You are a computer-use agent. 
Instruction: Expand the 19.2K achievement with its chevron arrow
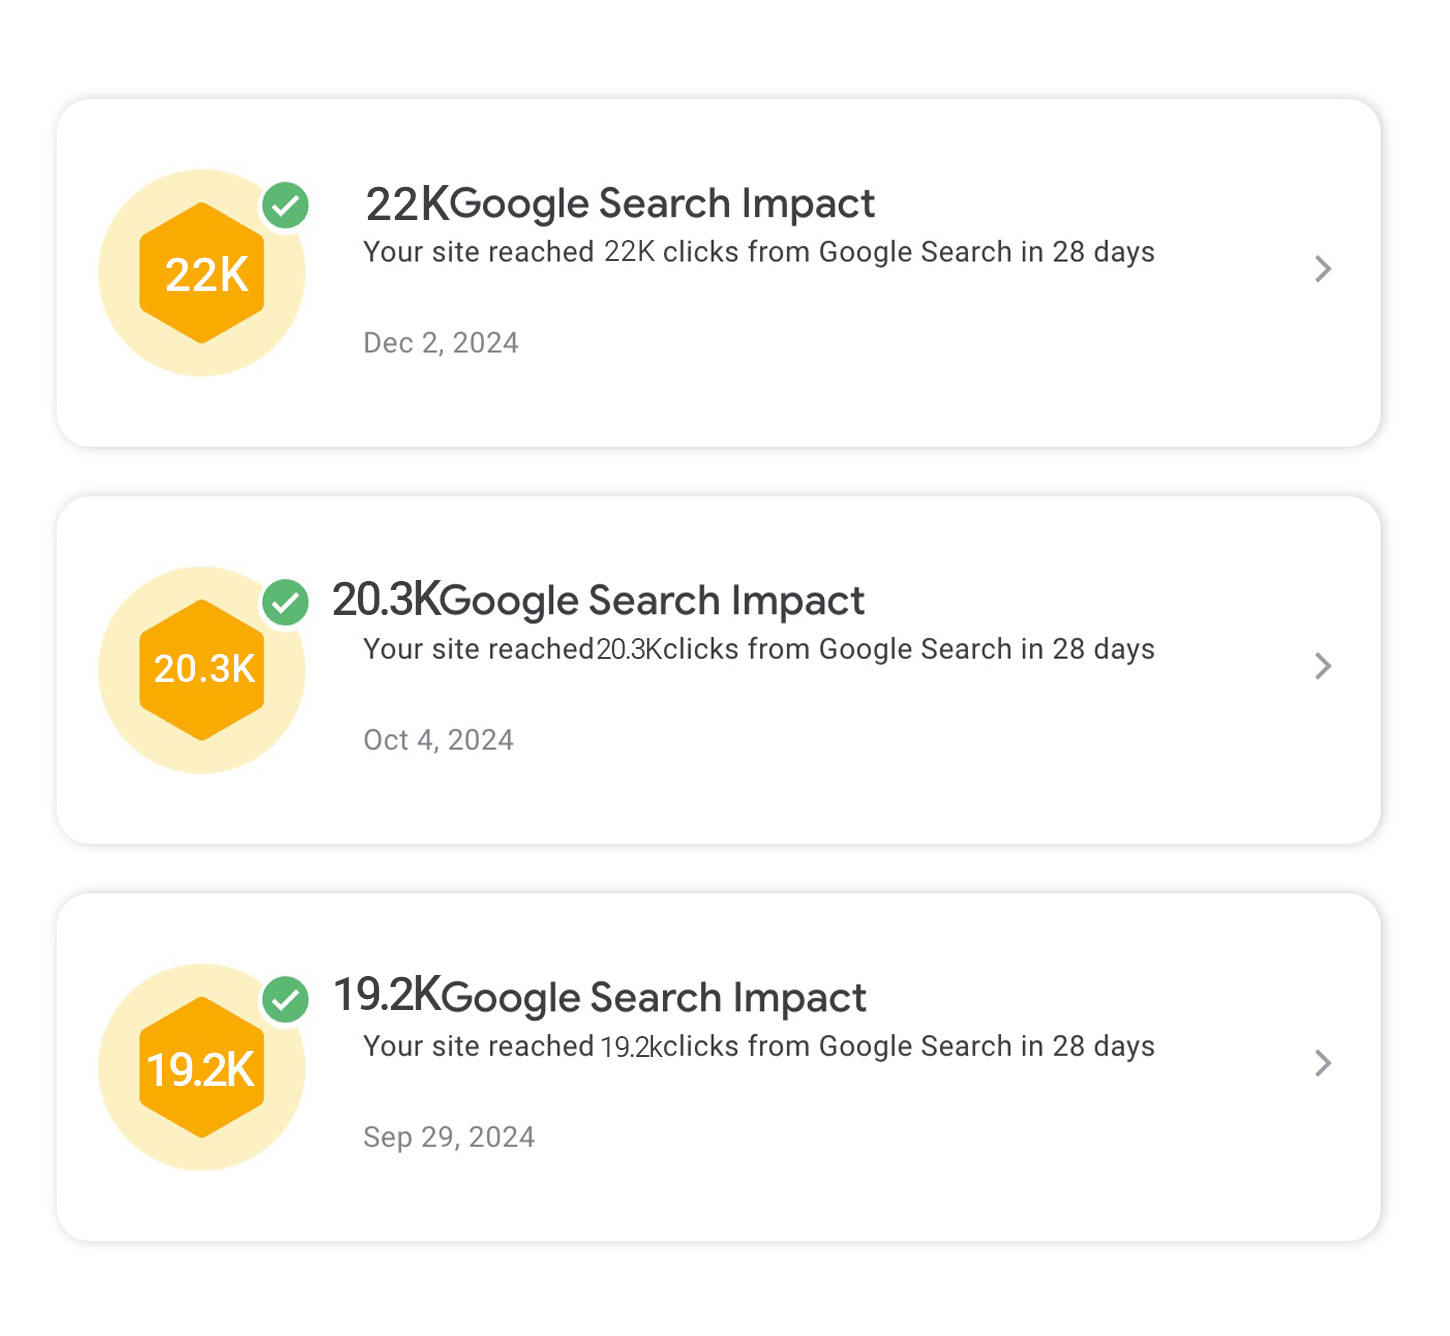tap(1323, 1063)
